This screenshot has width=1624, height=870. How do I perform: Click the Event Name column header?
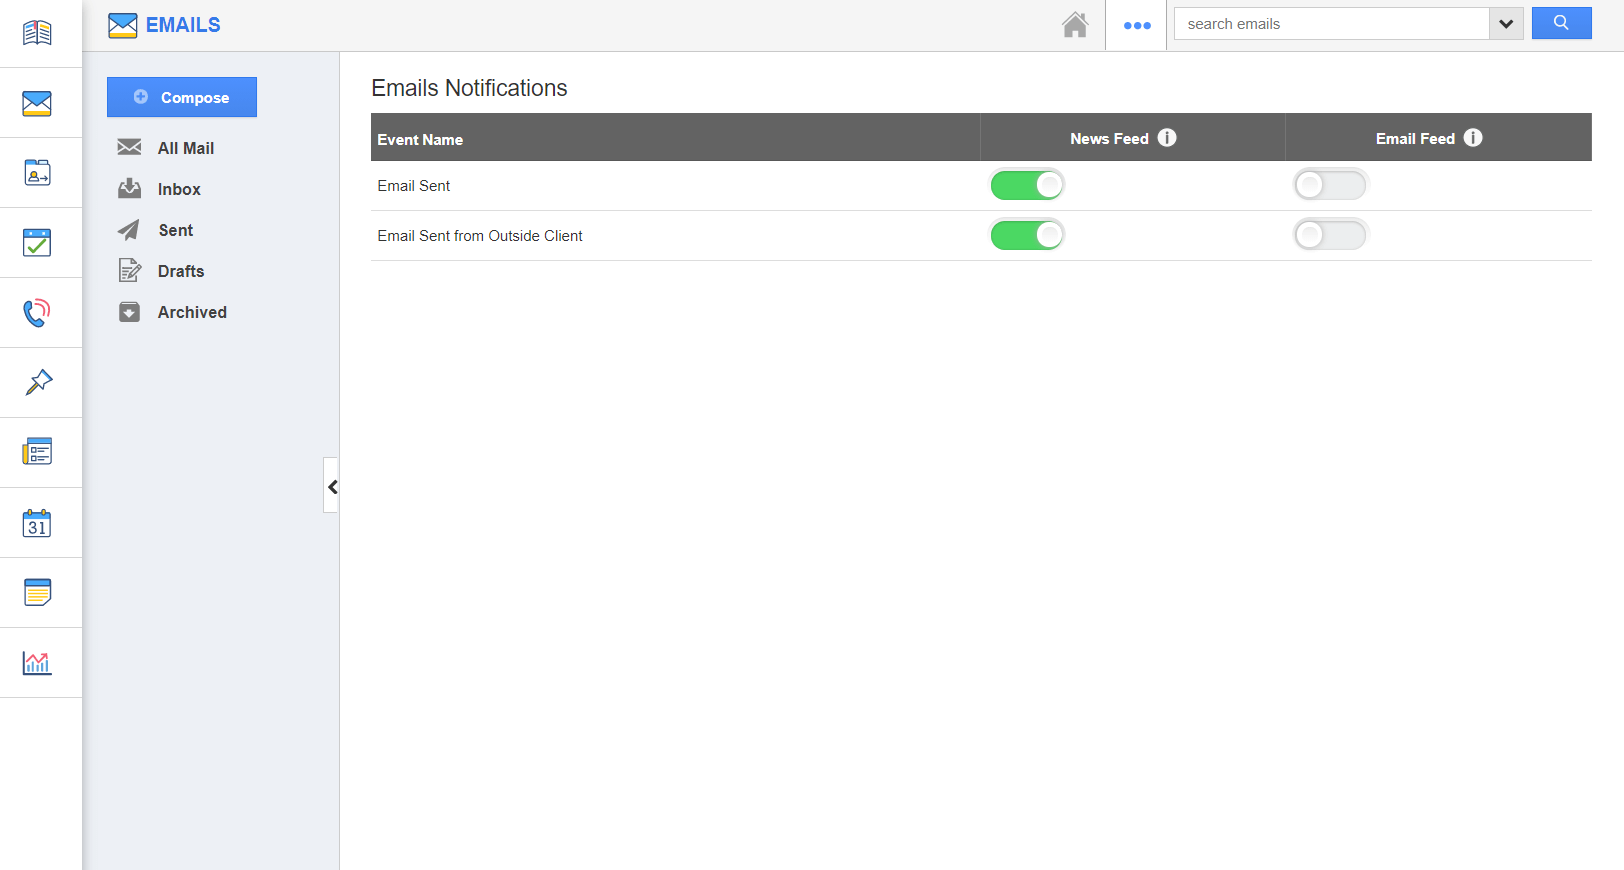[x=420, y=140]
